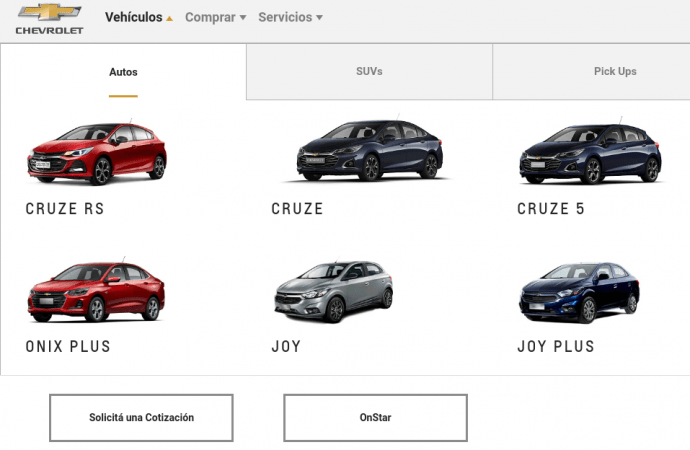The width and height of the screenshot is (690, 450).
Task: Open the blue Cruze 5 hatchback image
Action: [591, 151]
